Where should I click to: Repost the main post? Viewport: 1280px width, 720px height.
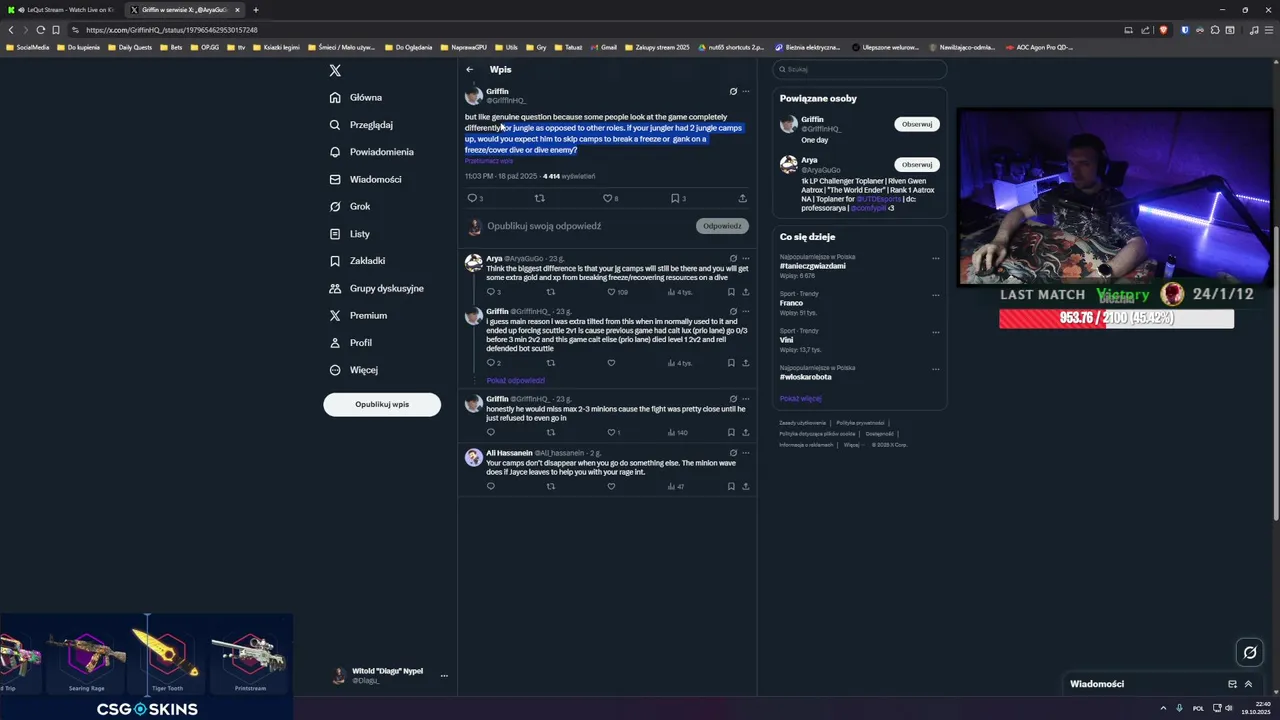pyautogui.click(x=540, y=198)
